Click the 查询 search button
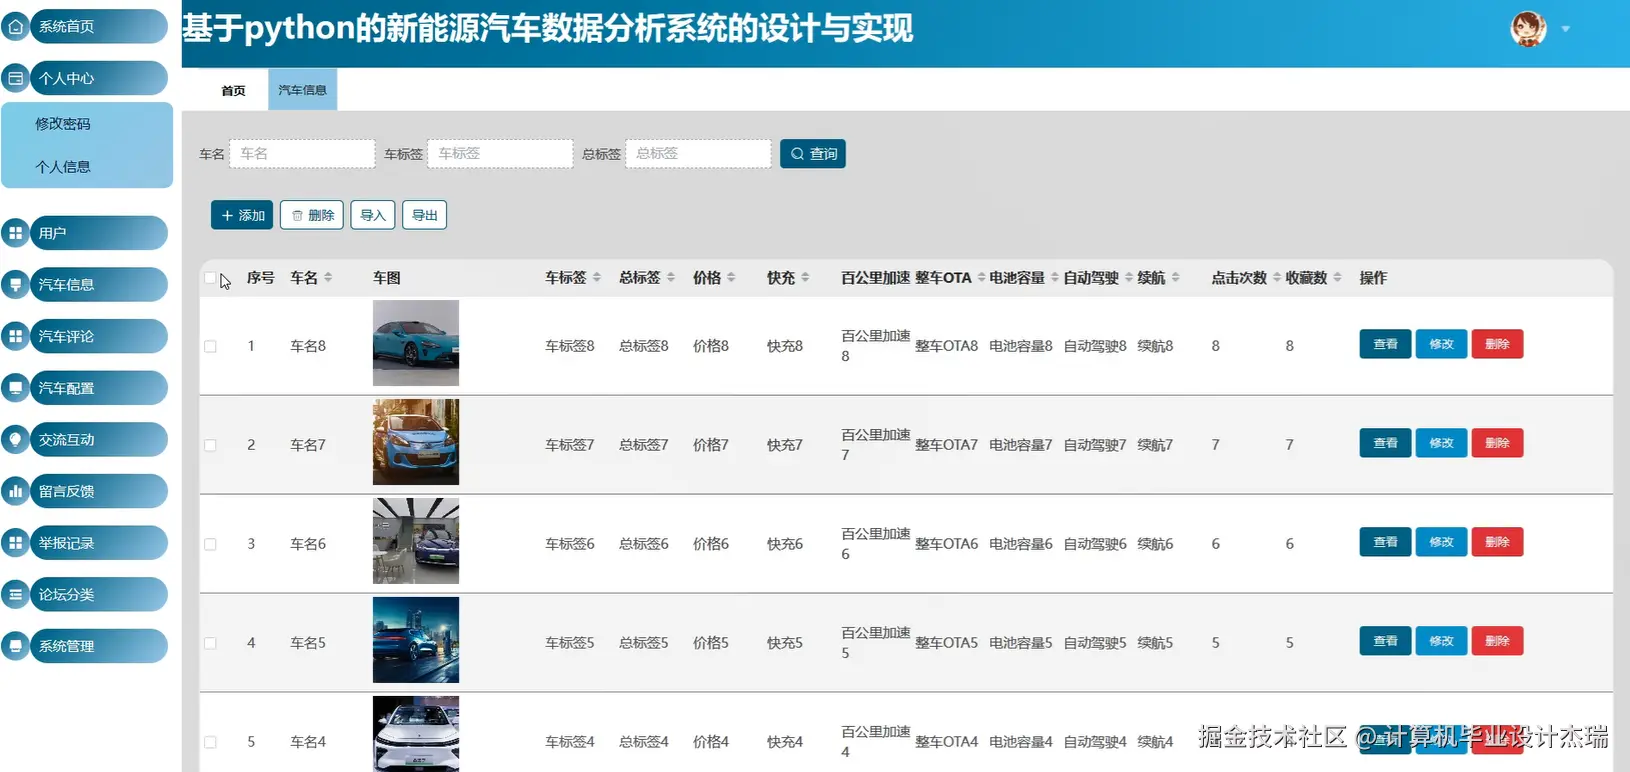Screen dimensions: 1630x772 pos(813,154)
